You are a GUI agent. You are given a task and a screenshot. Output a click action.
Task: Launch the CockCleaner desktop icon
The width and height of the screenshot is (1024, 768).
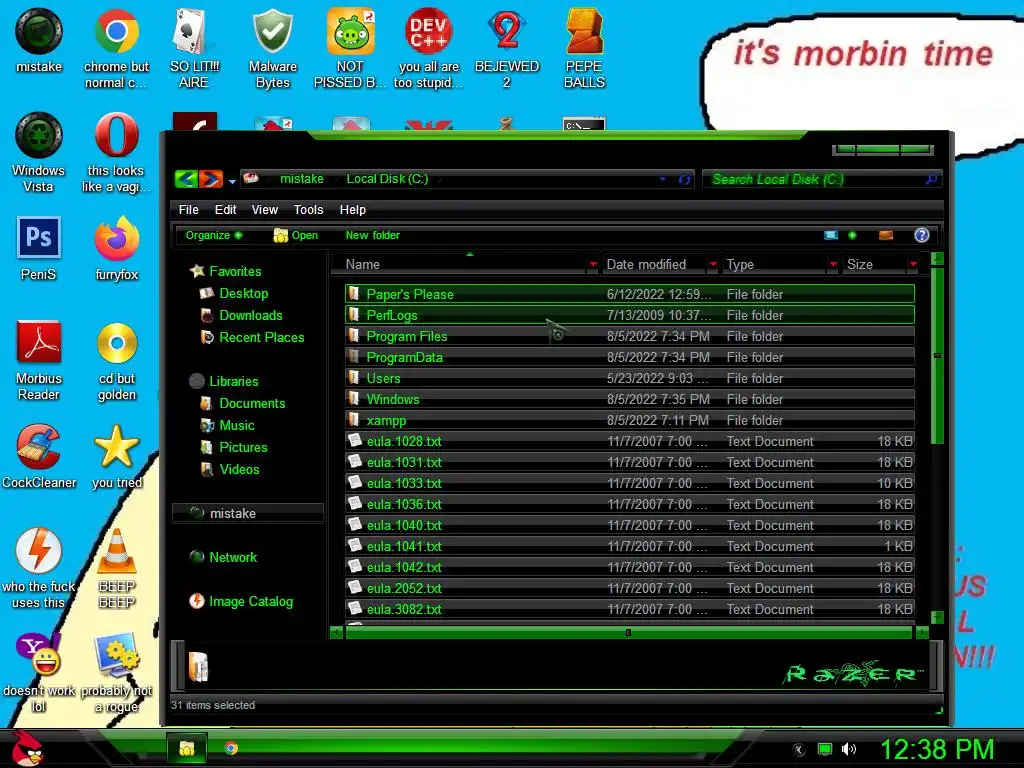click(x=39, y=456)
